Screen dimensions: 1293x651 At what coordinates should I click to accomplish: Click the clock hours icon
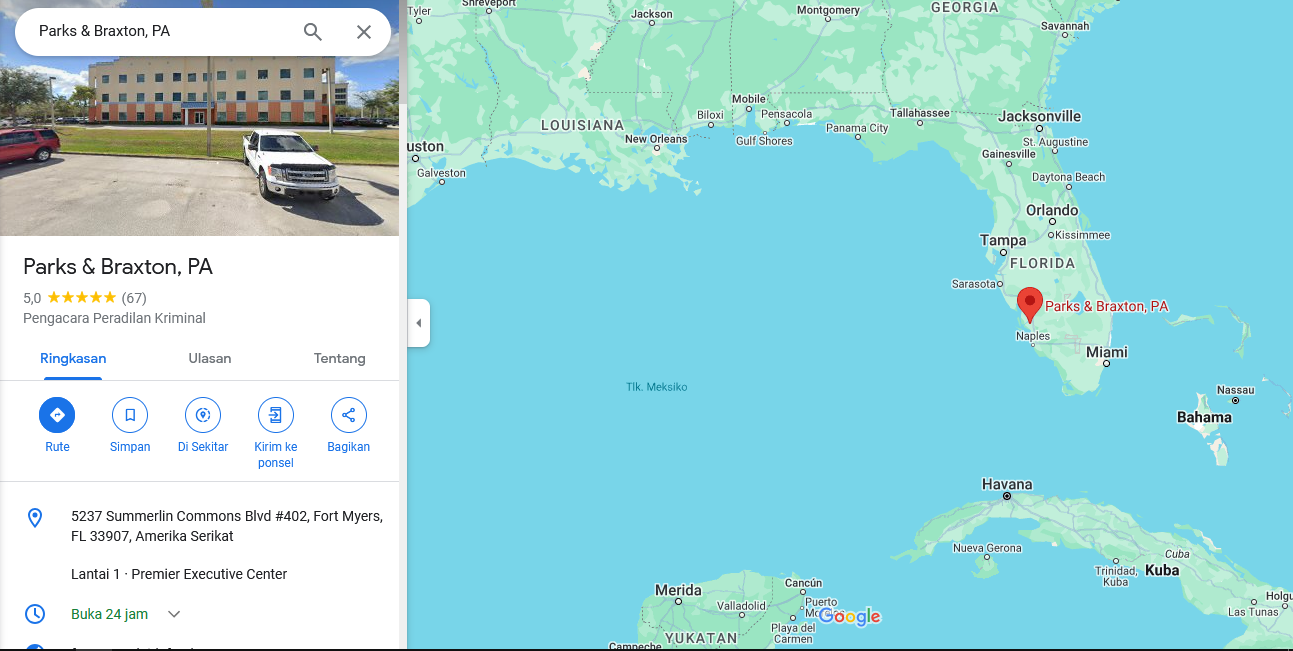tap(35, 614)
